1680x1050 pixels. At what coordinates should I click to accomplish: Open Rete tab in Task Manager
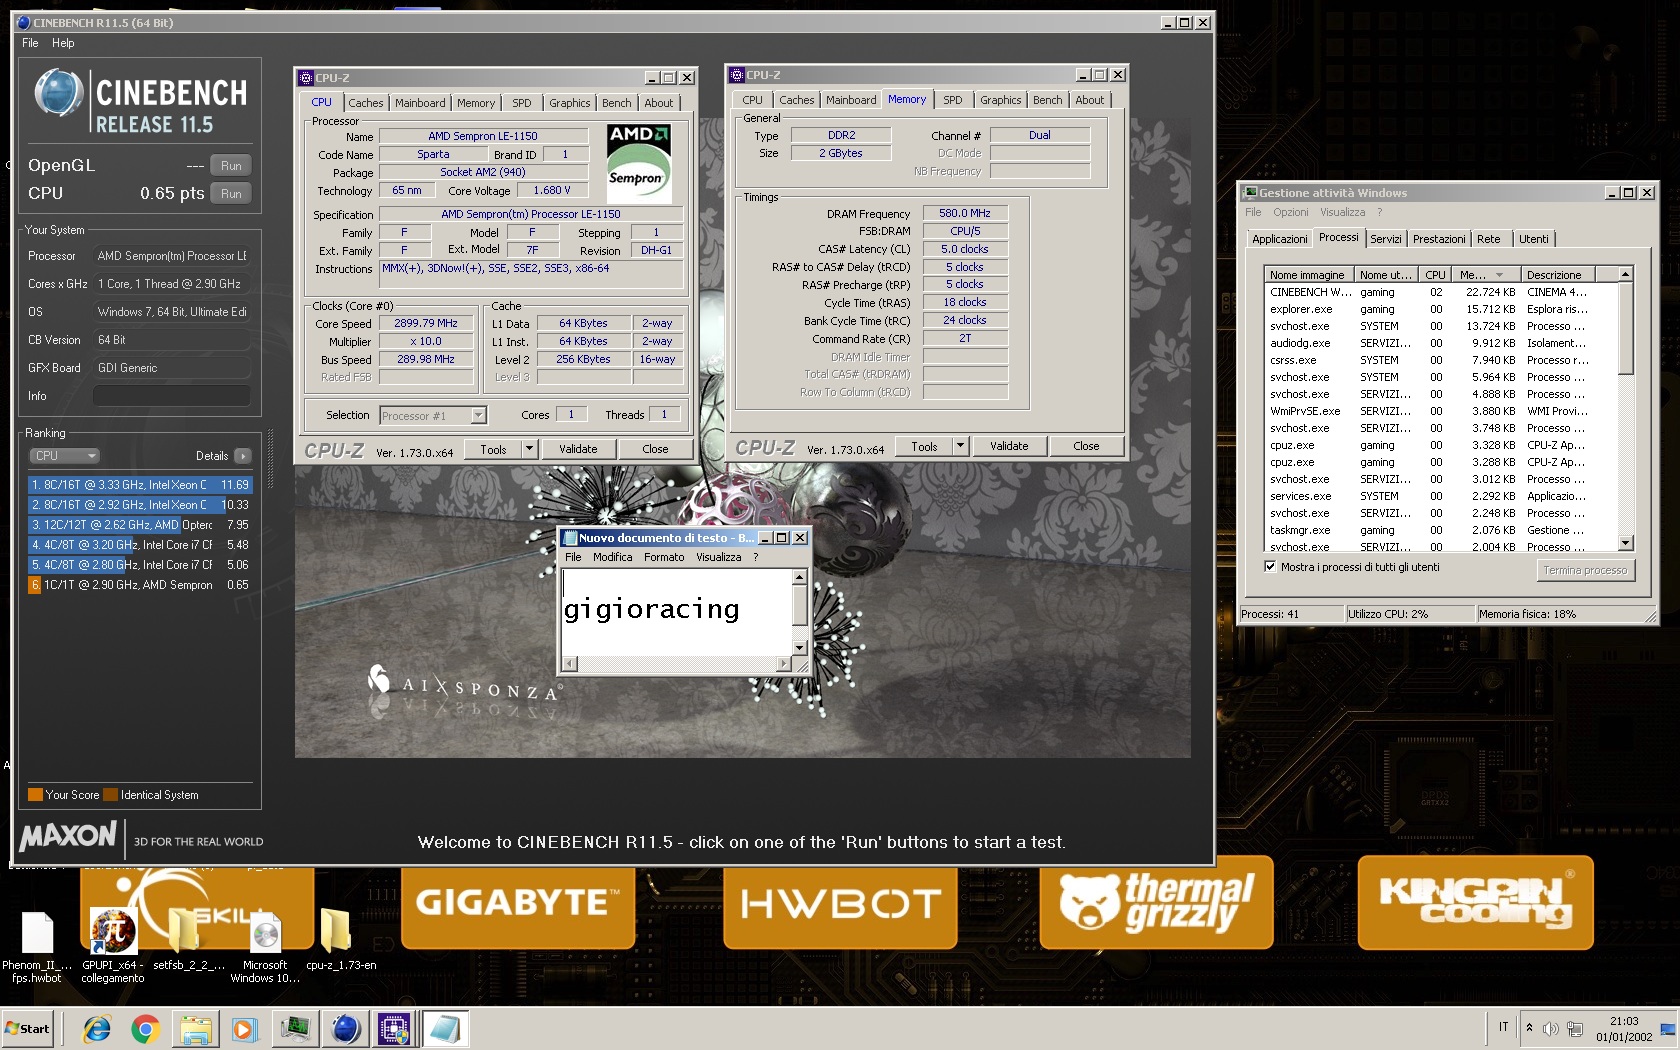(1489, 239)
